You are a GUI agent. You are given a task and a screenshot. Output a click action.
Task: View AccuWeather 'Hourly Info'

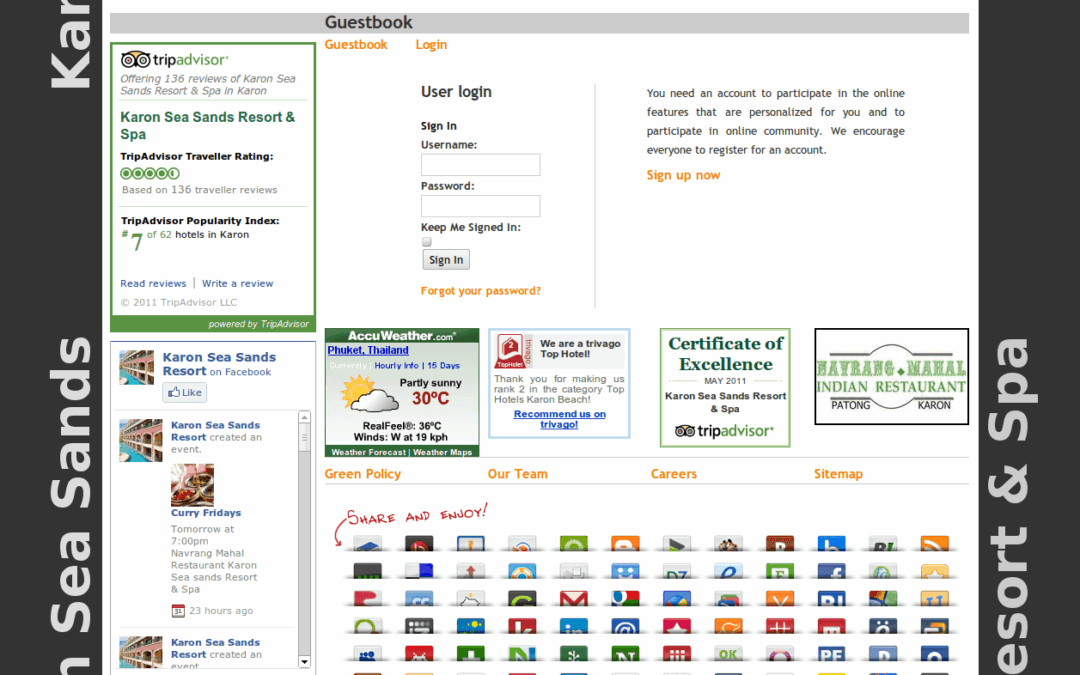pos(396,366)
